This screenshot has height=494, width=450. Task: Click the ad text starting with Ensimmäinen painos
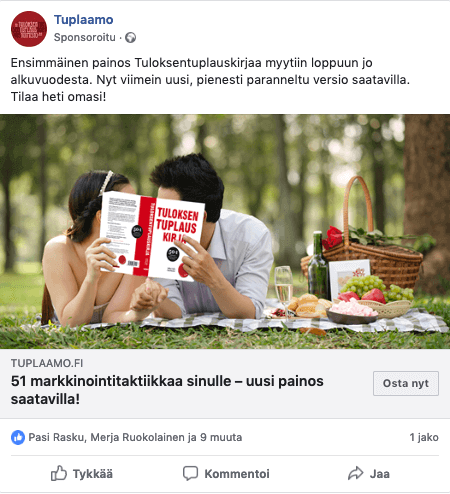210,80
